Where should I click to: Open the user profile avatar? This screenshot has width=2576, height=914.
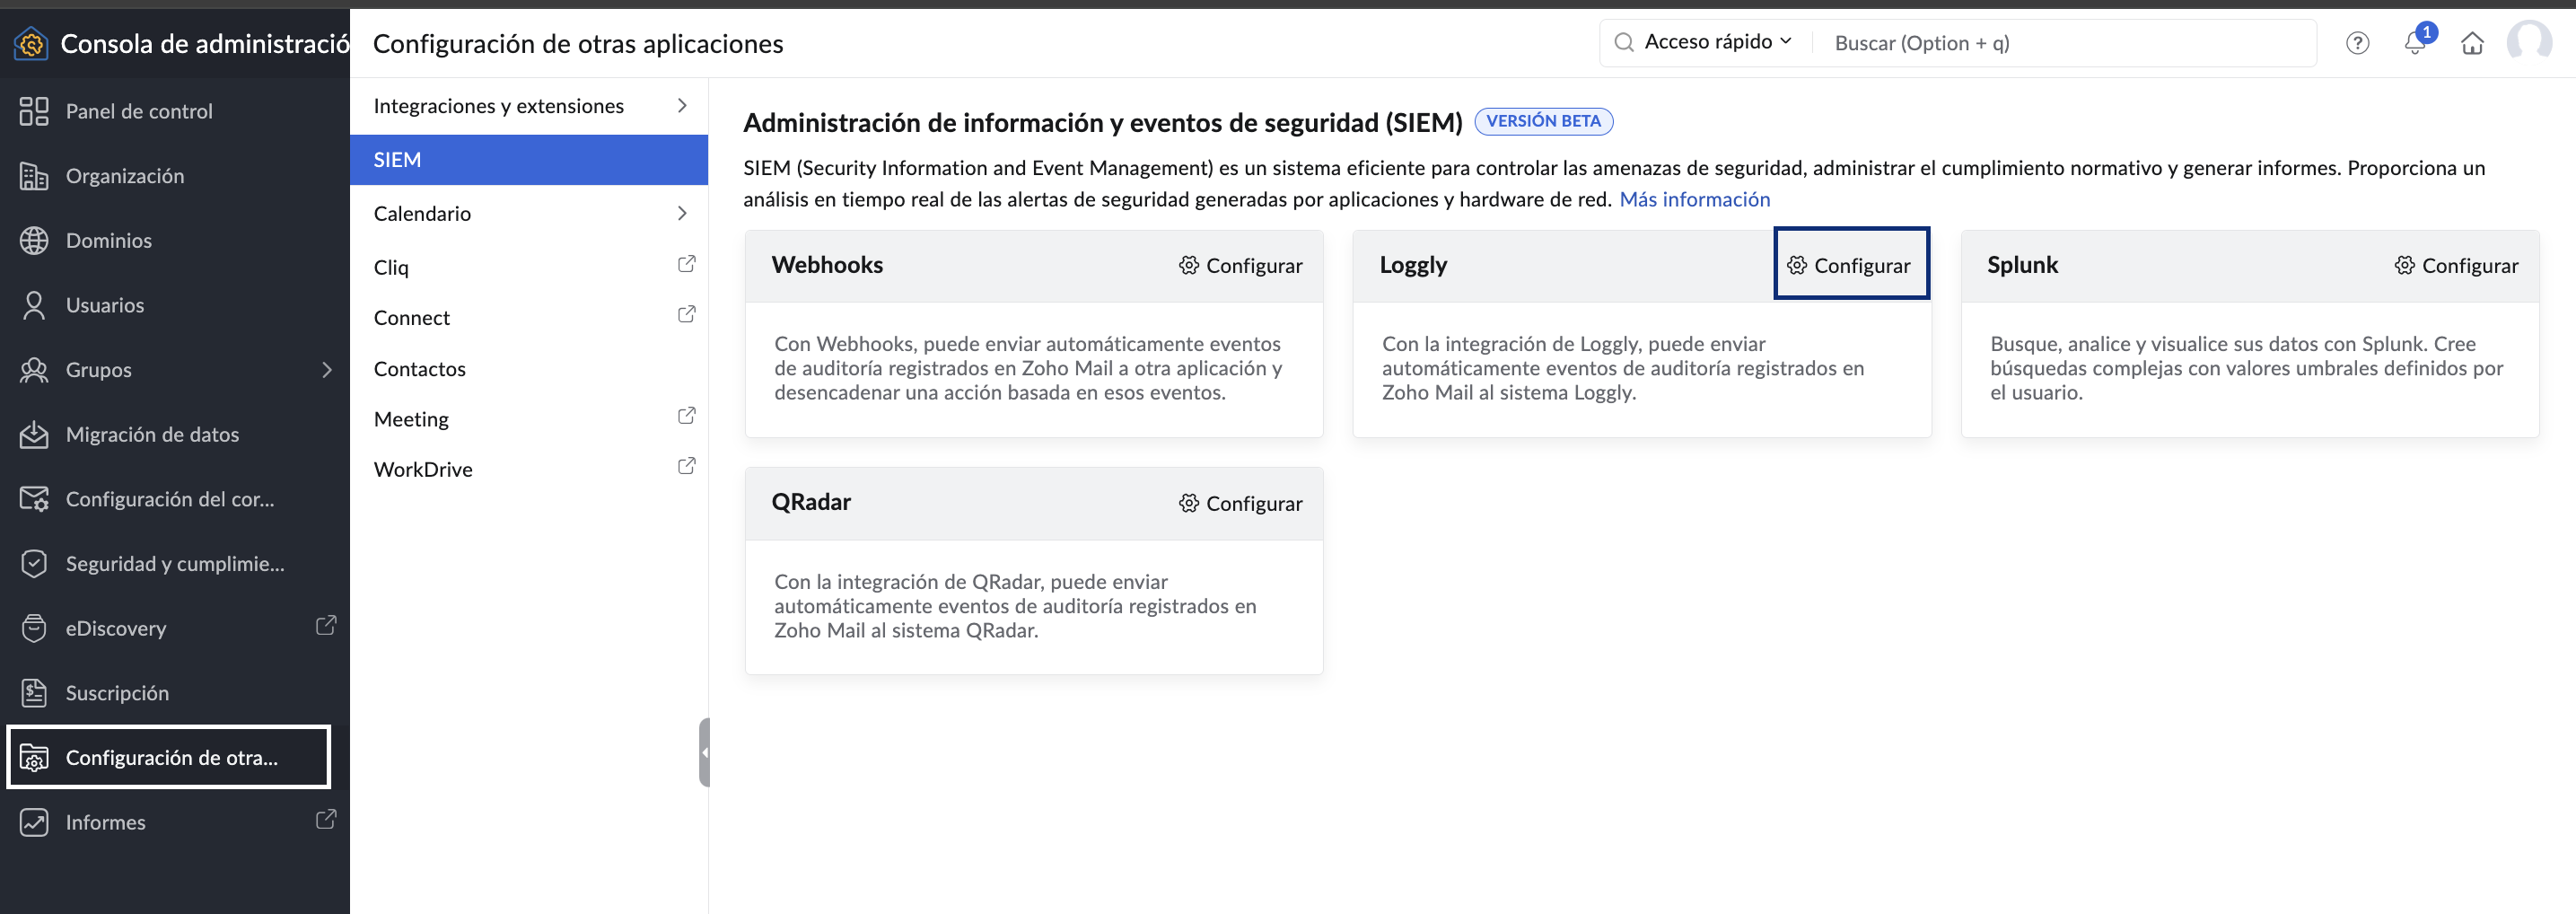click(2529, 42)
